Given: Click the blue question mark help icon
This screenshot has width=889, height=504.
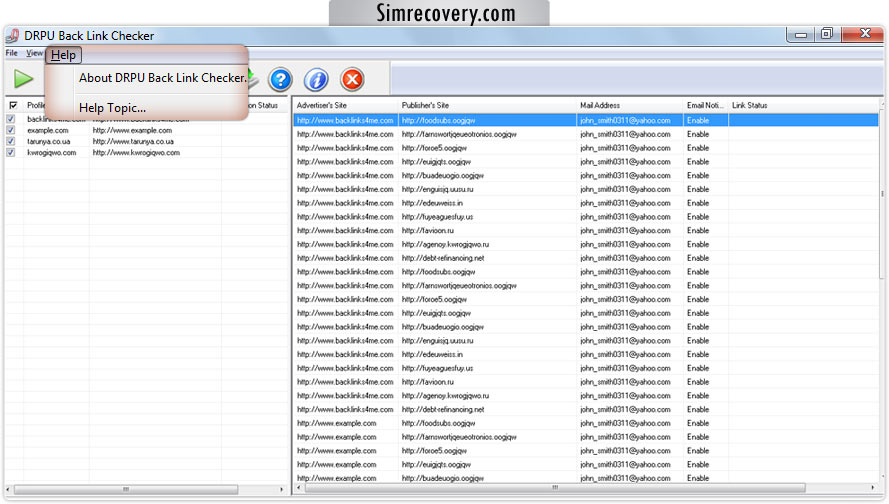Looking at the screenshot, I should pyautogui.click(x=281, y=78).
